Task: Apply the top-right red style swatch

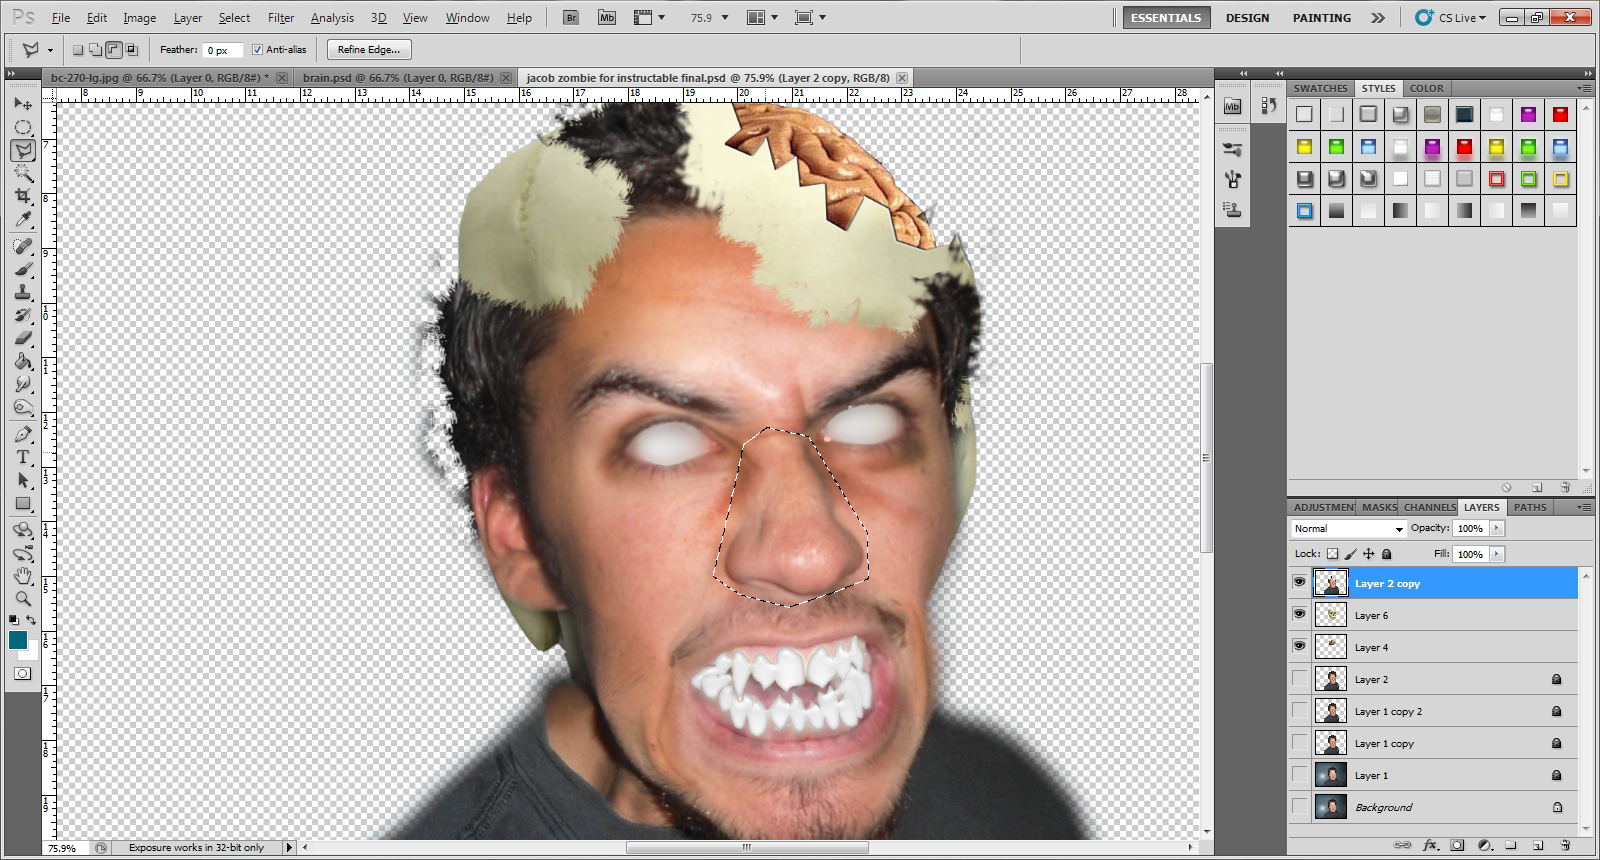Action: [x=1560, y=114]
